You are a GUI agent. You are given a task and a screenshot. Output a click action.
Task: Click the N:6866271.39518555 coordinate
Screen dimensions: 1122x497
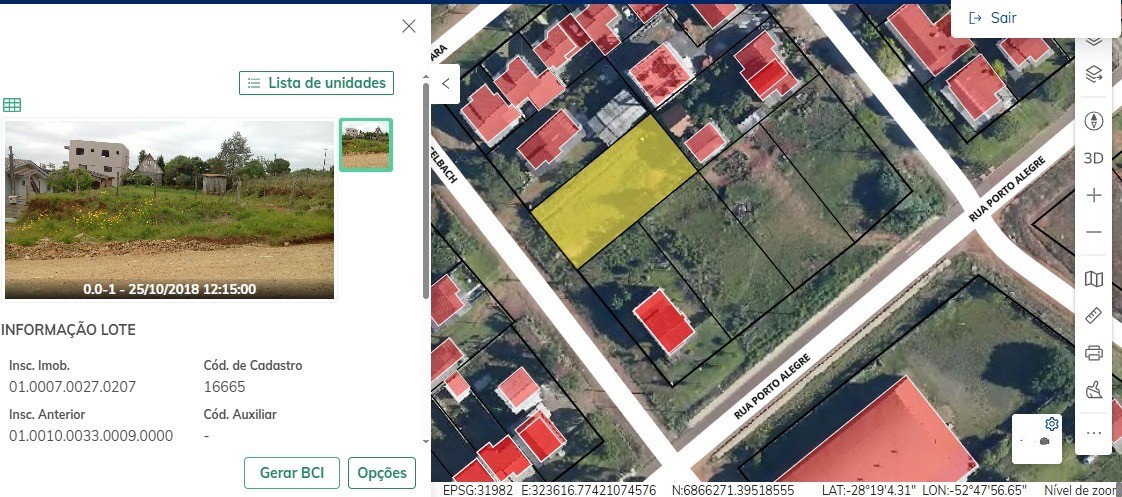click(733, 491)
